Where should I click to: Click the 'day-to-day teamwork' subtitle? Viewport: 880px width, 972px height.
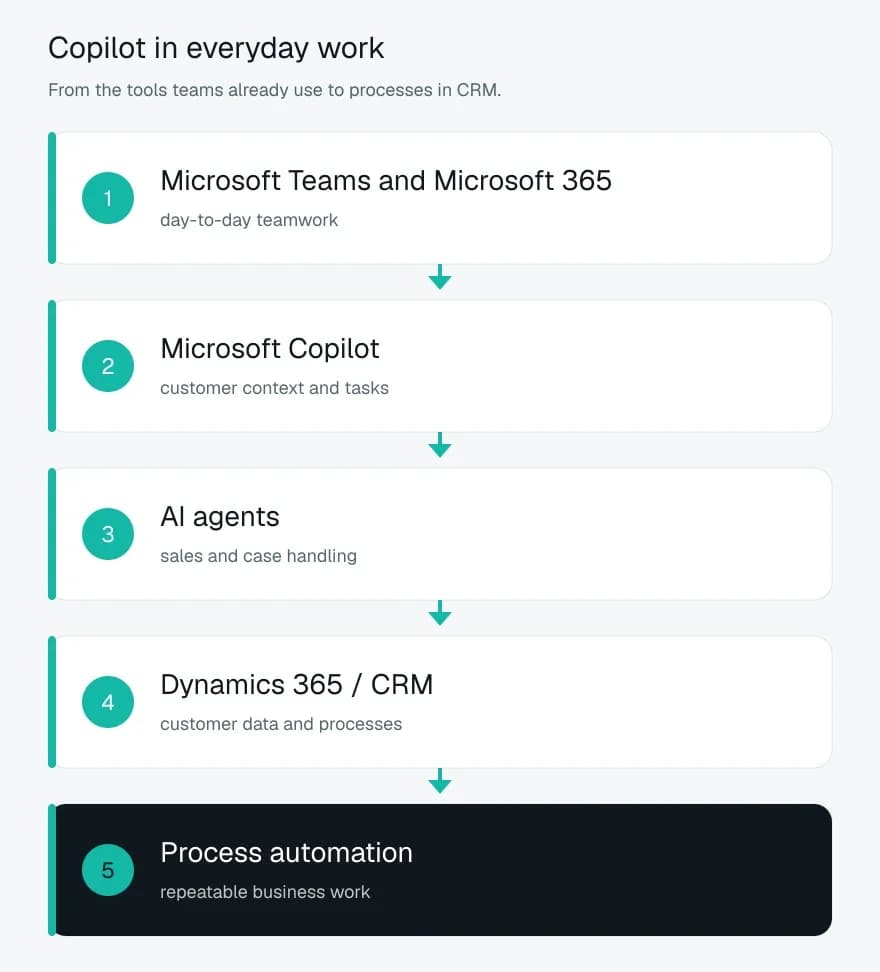click(249, 220)
